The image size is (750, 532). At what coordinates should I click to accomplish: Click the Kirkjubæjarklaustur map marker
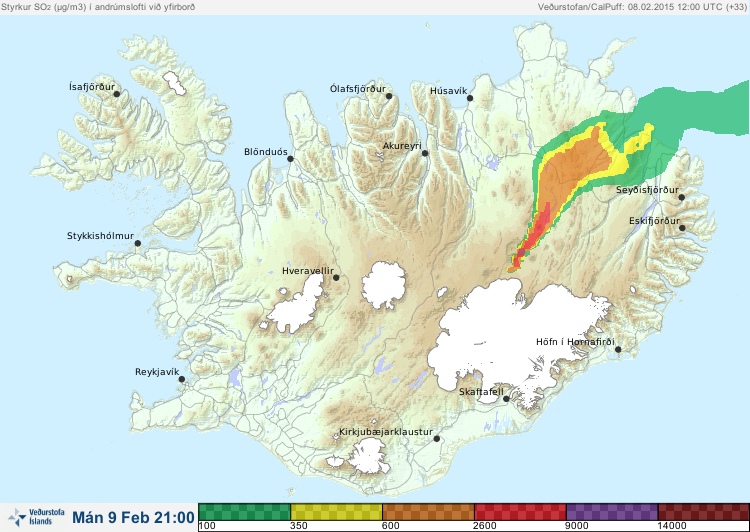[x=436, y=439]
